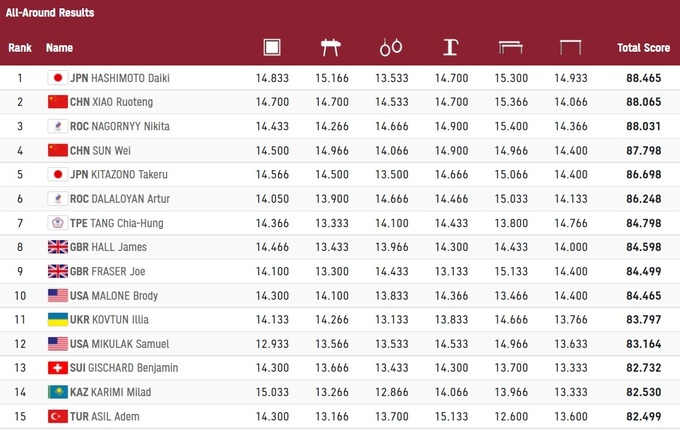Click Swiss flag beside GISCHARD Benjamin
This screenshot has width=680, height=430.
[57, 368]
